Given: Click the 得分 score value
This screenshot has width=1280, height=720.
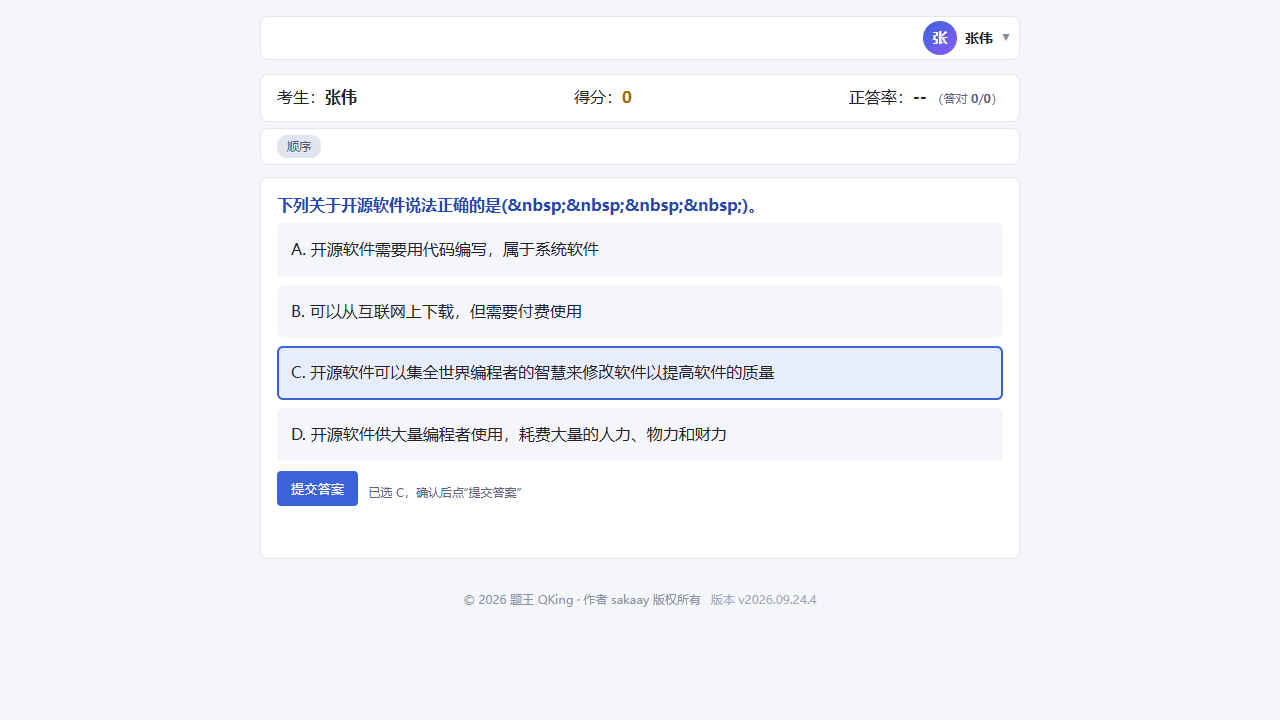Looking at the screenshot, I should click(x=627, y=98).
